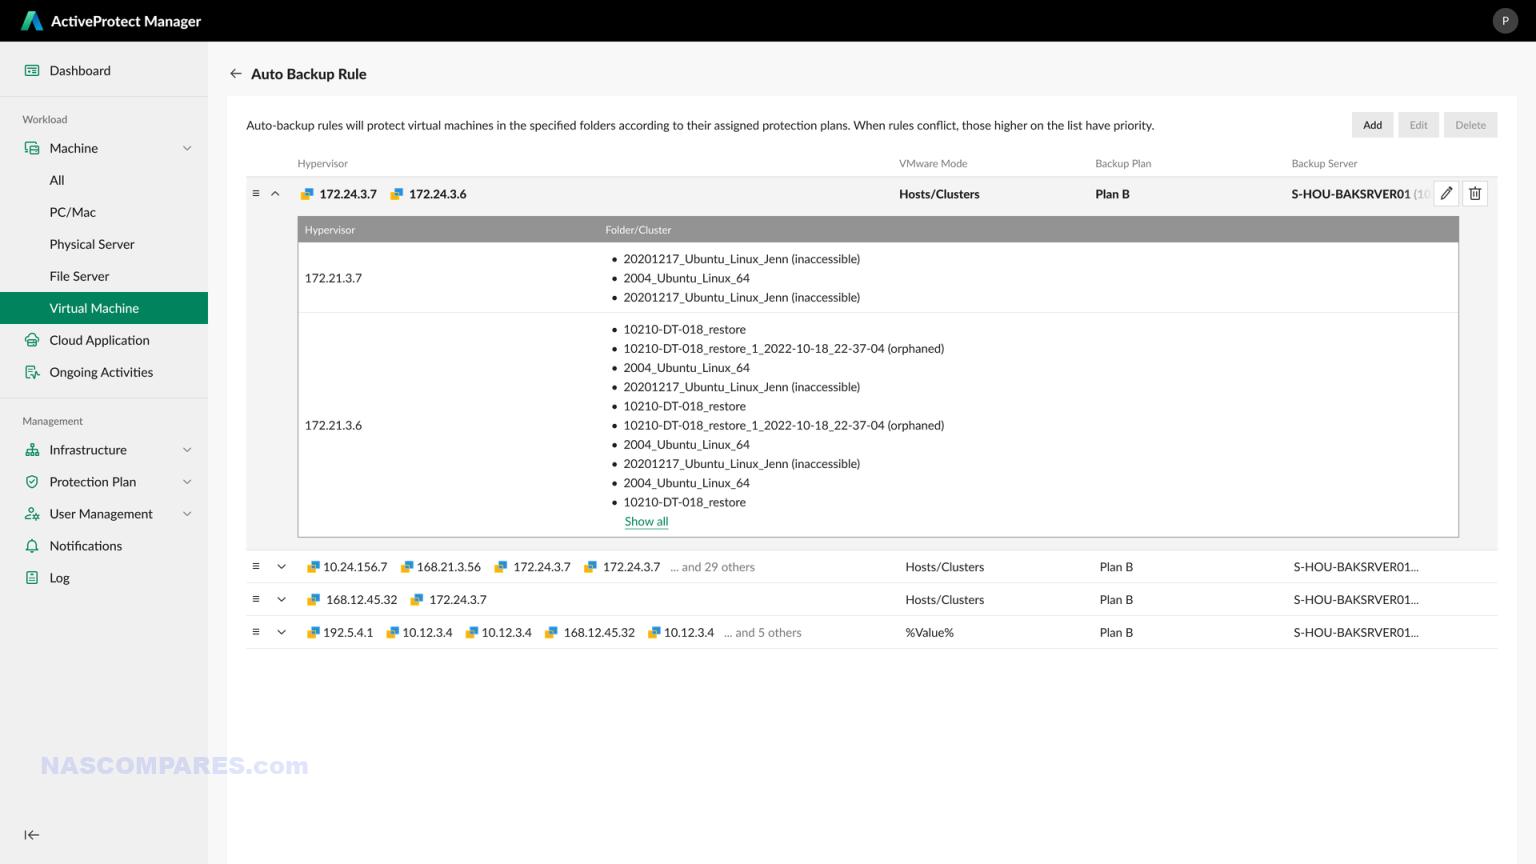Open Ongoing Activities
The image size is (1536, 864).
pos(100,372)
